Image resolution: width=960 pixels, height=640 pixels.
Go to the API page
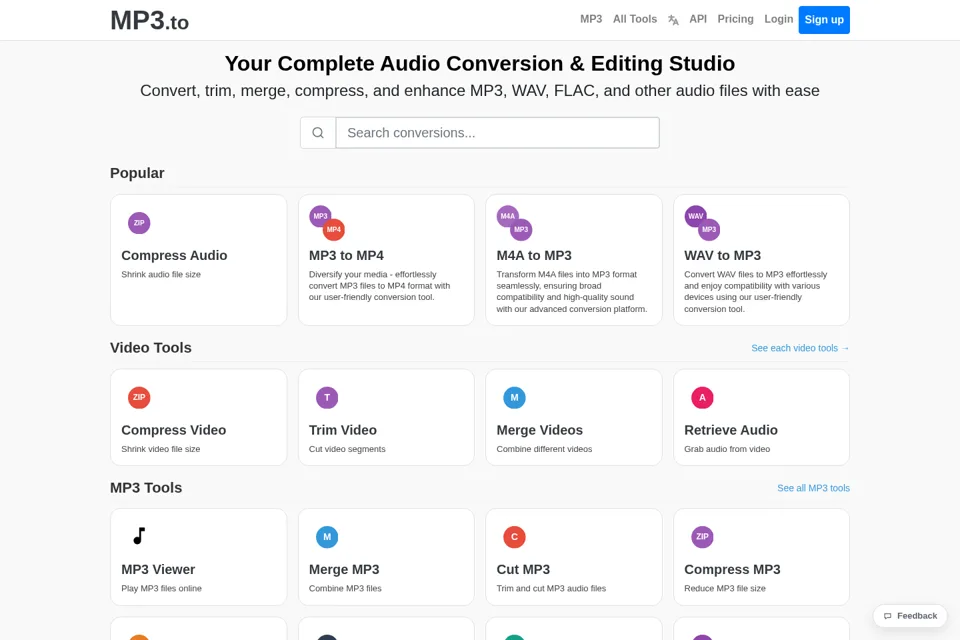coord(698,20)
